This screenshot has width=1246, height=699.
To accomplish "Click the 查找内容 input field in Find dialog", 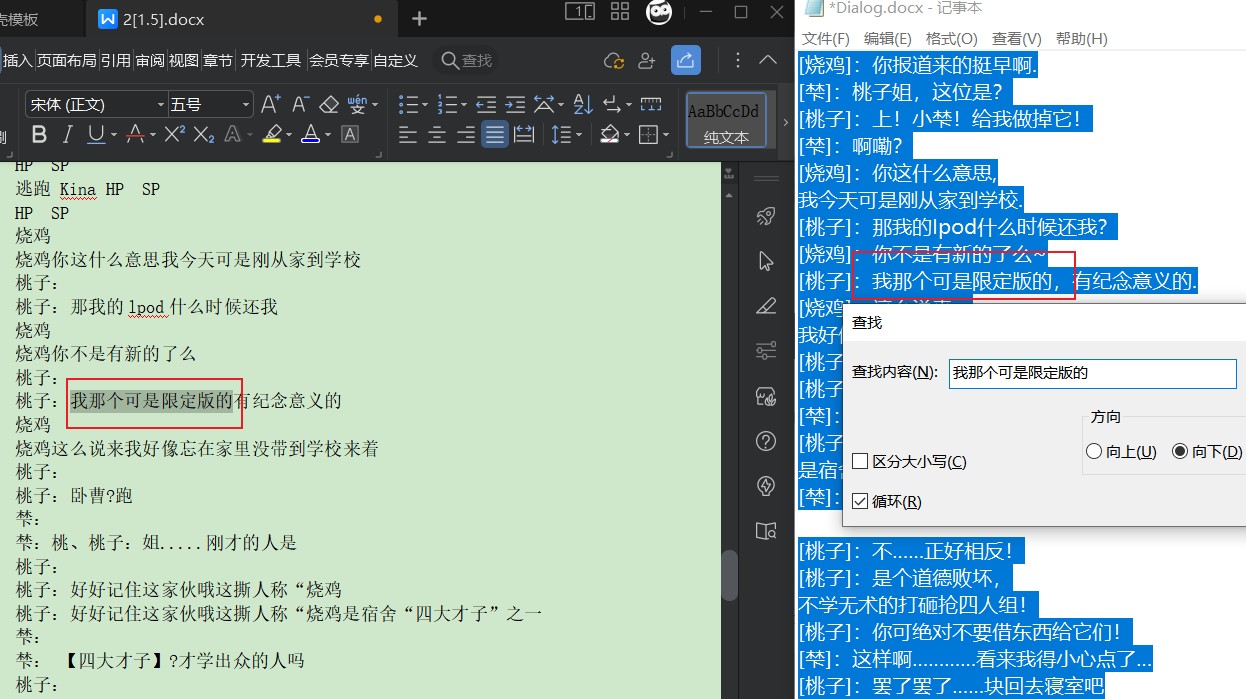I will click(x=1092, y=373).
